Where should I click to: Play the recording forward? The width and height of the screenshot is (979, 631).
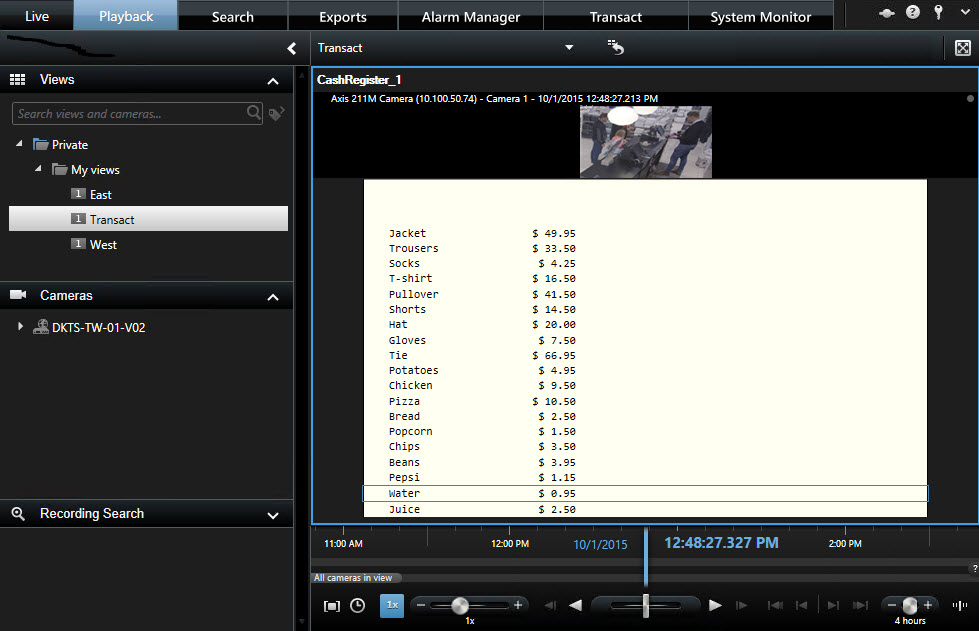[x=715, y=605]
